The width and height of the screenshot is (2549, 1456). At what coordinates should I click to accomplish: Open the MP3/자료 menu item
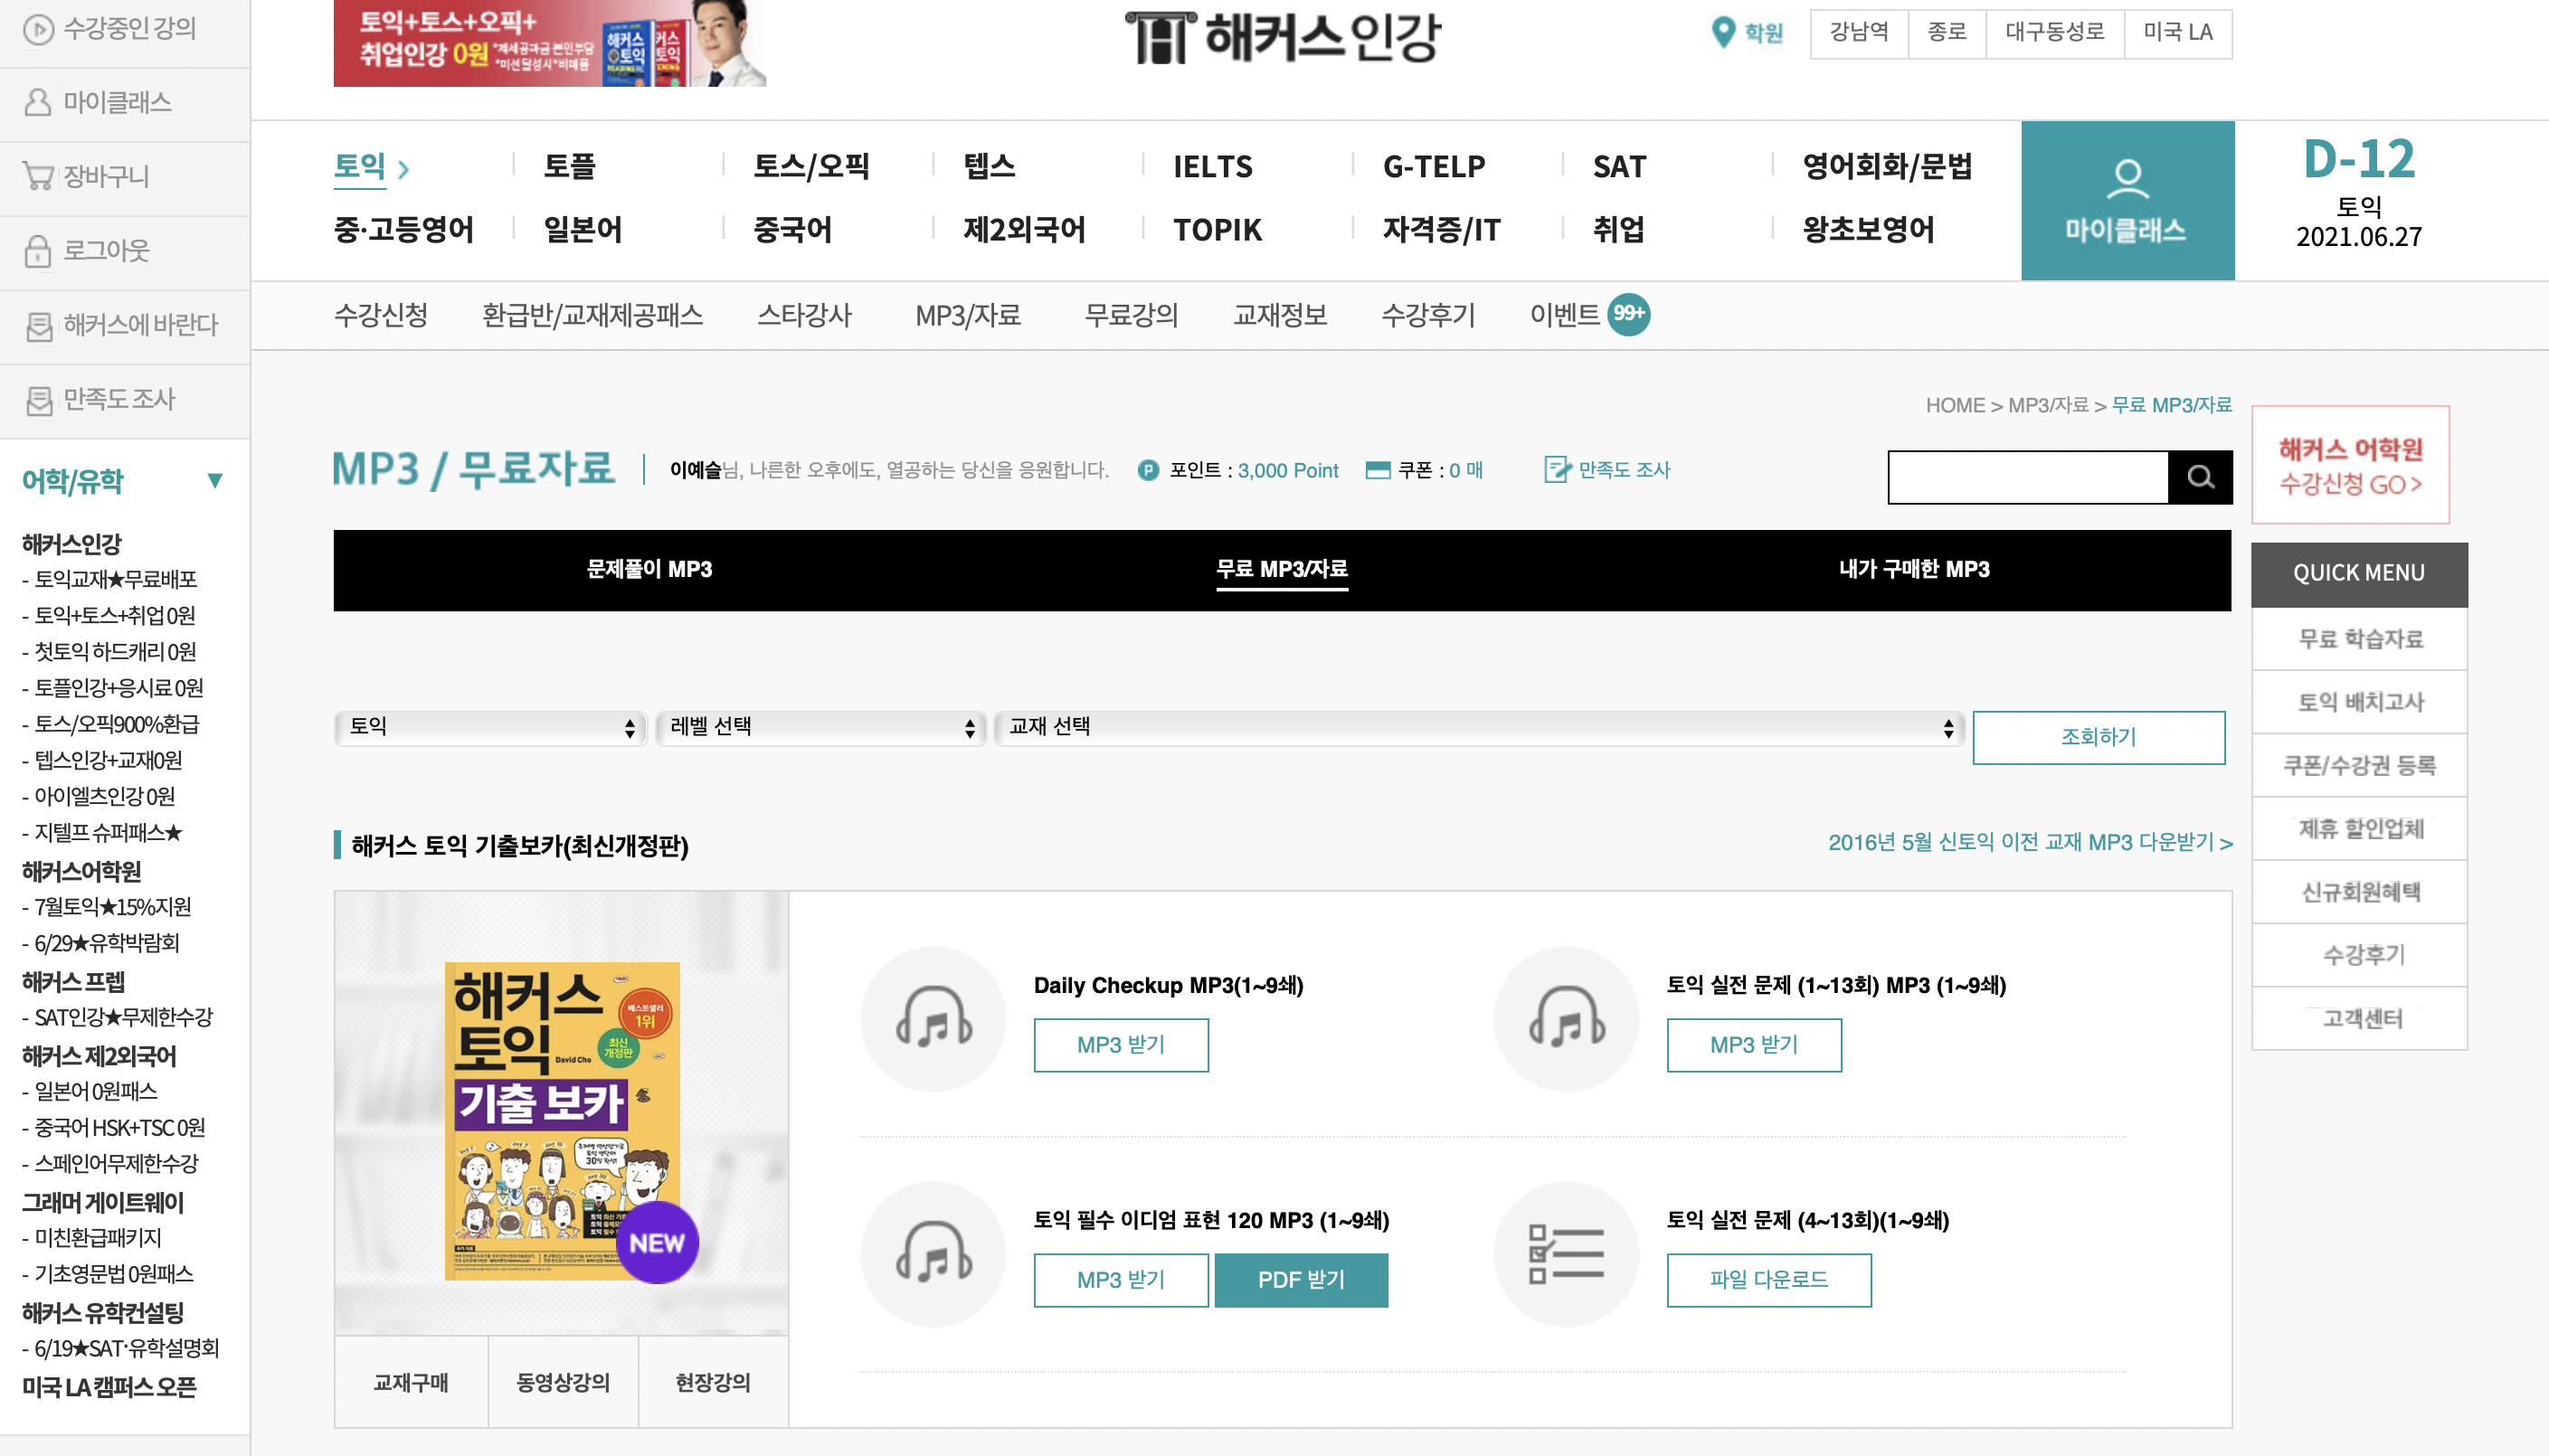(x=968, y=315)
